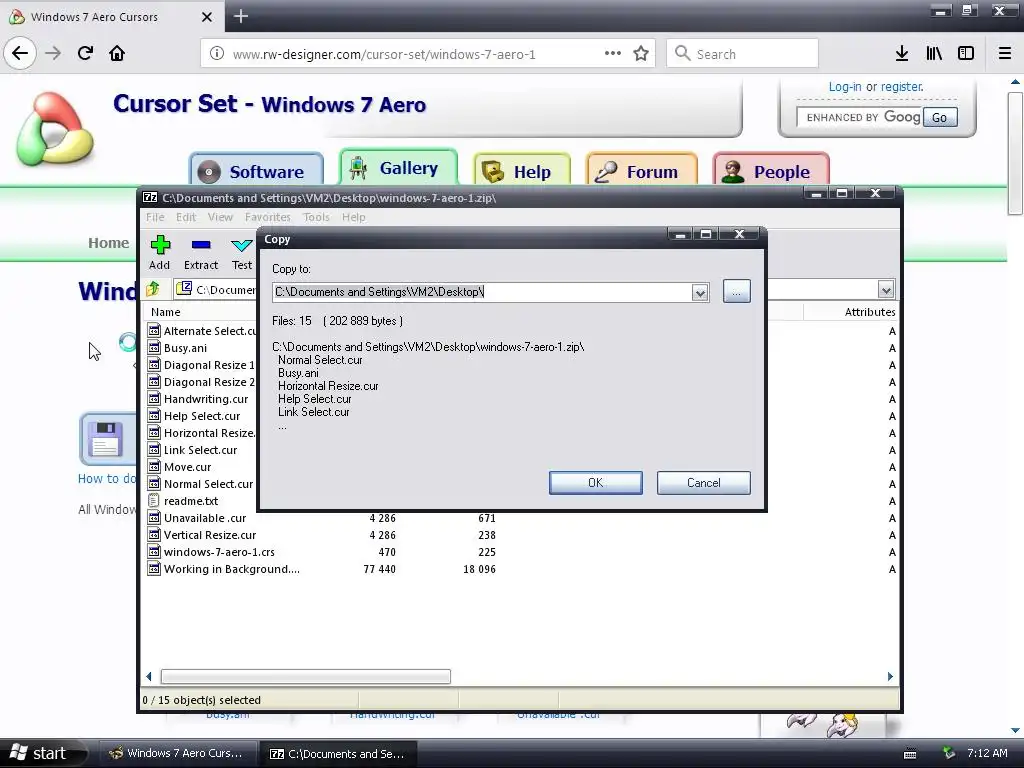This screenshot has height=768, width=1024.
Task: Click the Firefox Search box
Action: (743, 54)
